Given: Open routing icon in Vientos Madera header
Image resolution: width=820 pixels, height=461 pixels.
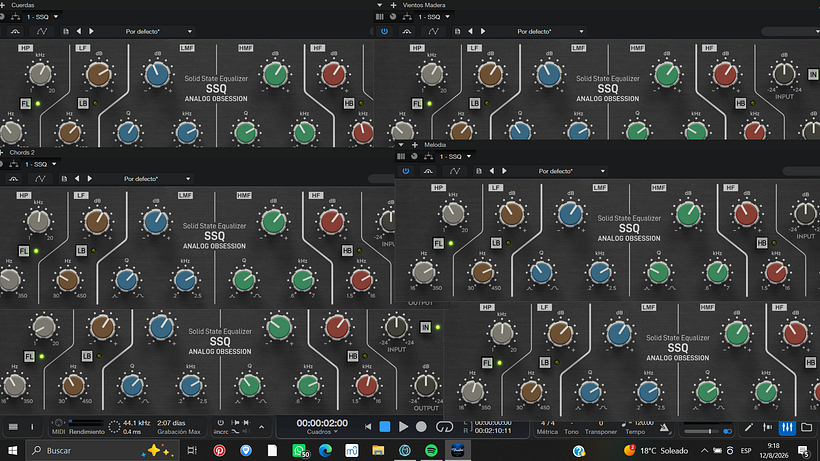Looking at the screenshot, I should [407, 17].
